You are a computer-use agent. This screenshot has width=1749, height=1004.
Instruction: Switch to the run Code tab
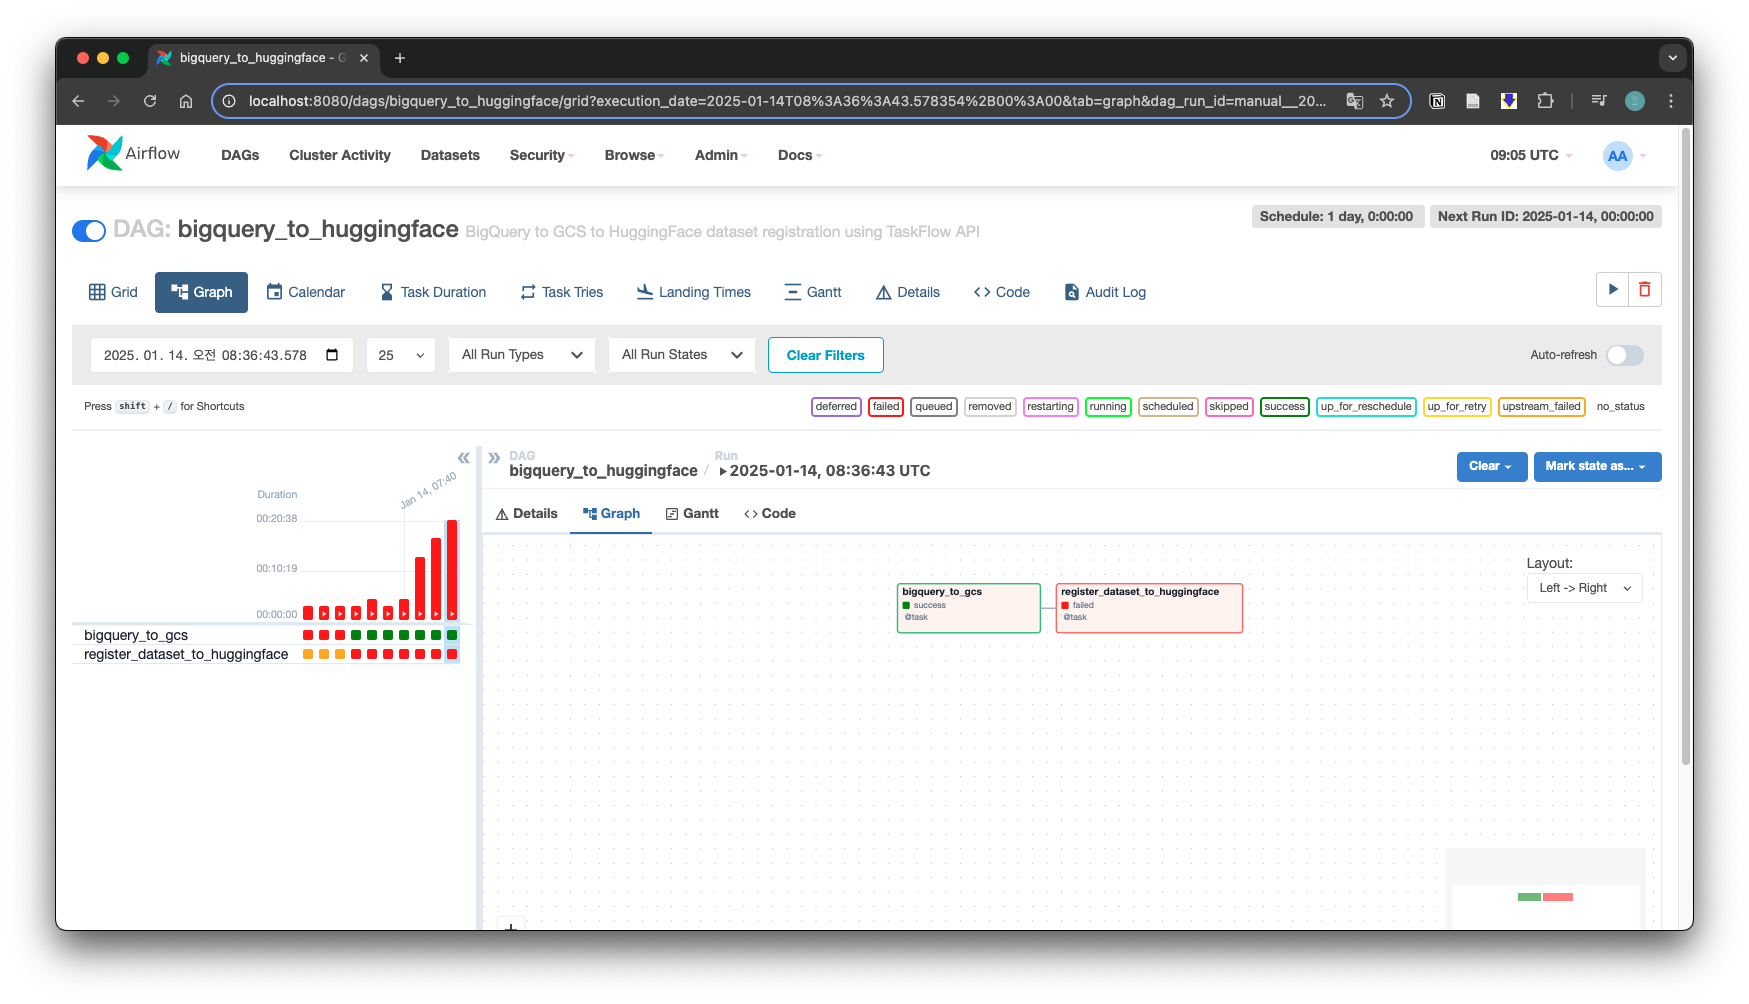coord(770,513)
